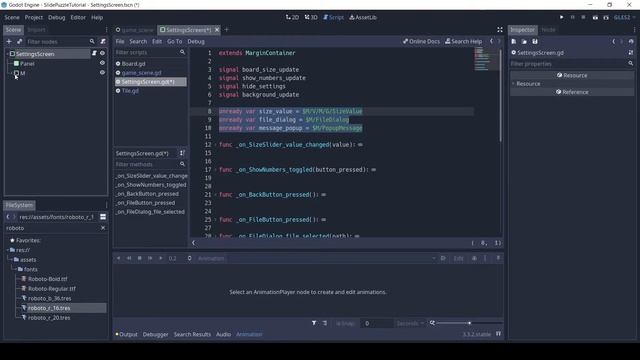640x360 pixels.
Task: Select Board.gd in the script list
Action: pos(133,64)
